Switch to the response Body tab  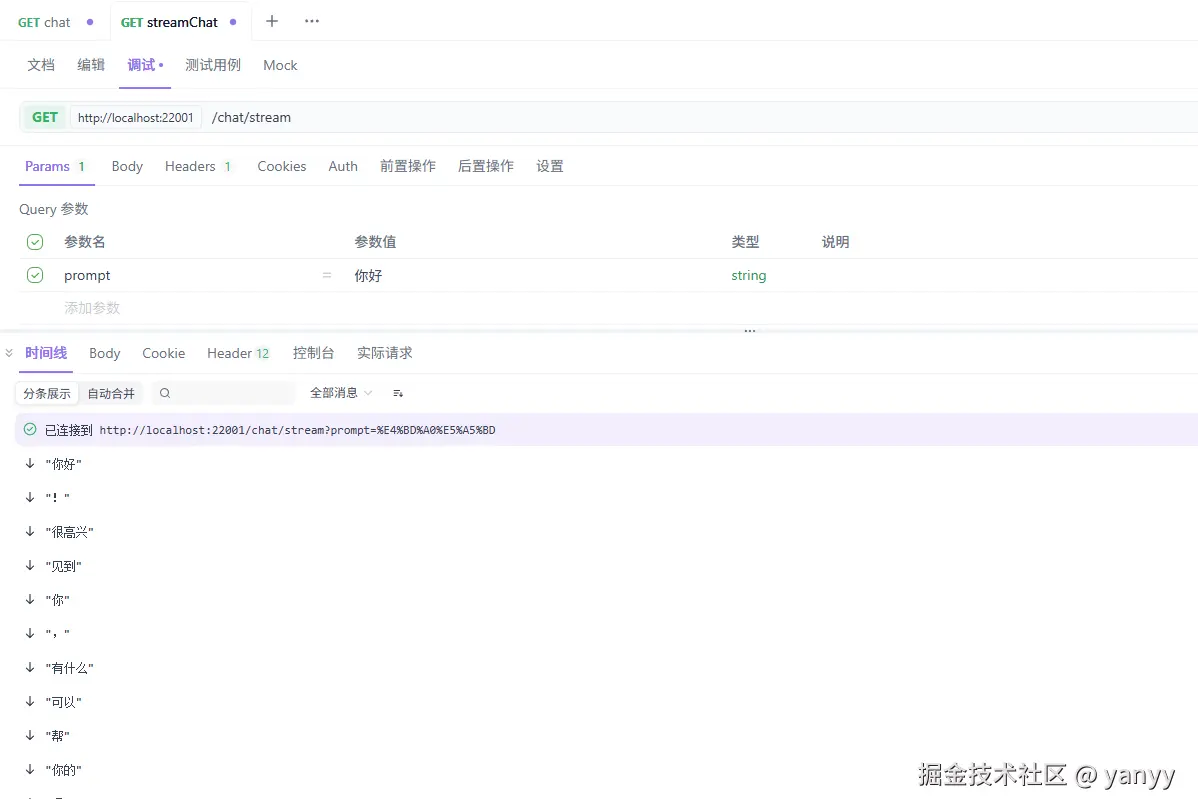click(x=105, y=354)
